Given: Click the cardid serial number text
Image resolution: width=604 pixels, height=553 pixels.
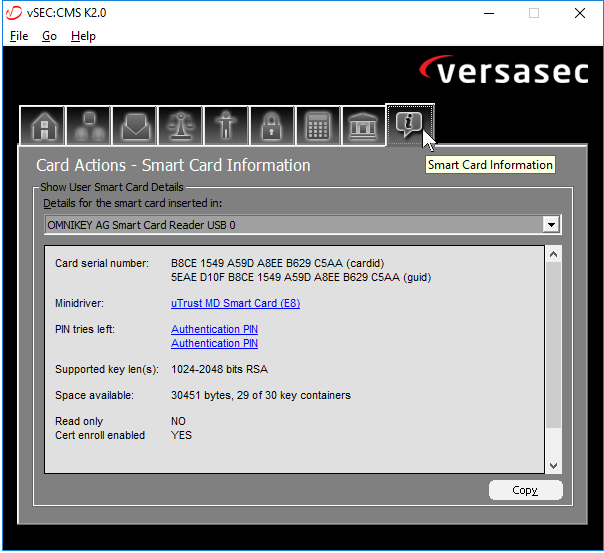Looking at the screenshot, I should tap(278, 263).
